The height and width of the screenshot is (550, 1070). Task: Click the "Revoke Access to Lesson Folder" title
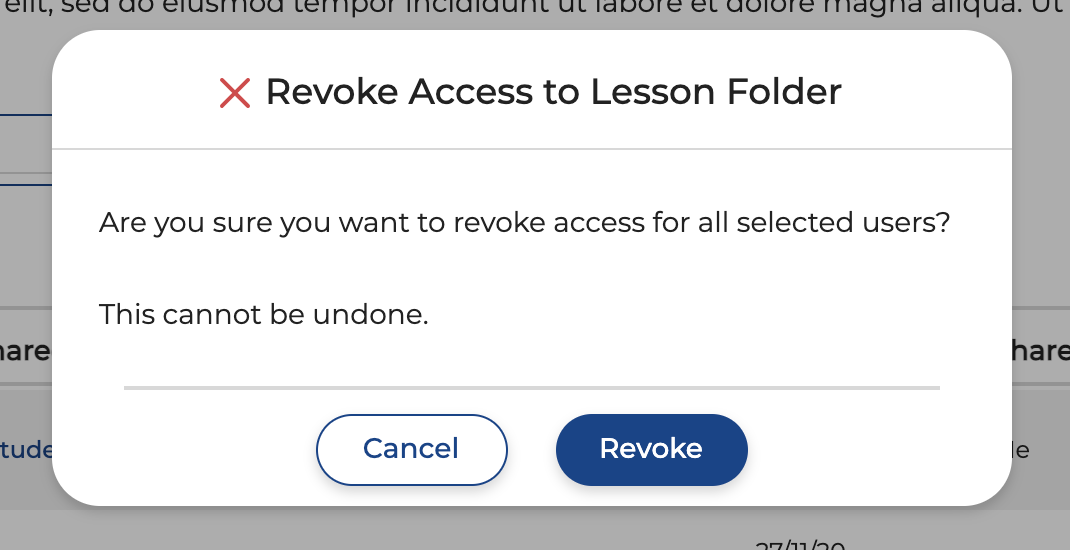tap(553, 92)
